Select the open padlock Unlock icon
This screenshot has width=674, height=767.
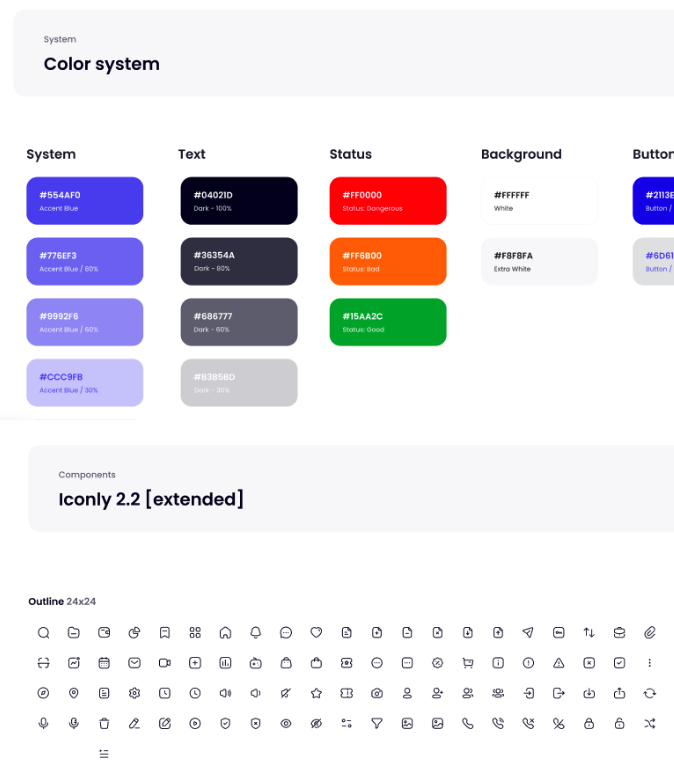(619, 723)
